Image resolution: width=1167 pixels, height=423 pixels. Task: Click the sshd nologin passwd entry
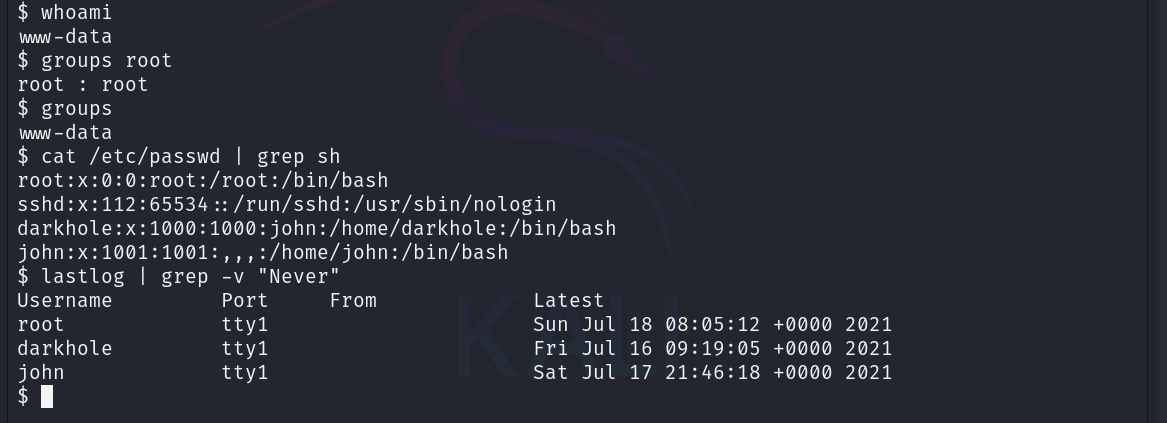tap(286, 205)
